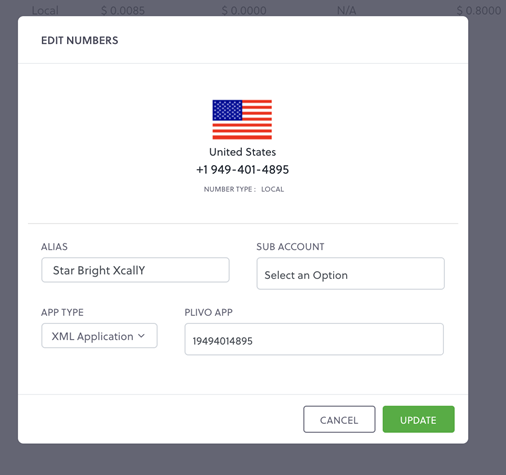Click the $ 0.0085 rate behind the dialog
This screenshot has height=475, width=506.
point(123,11)
